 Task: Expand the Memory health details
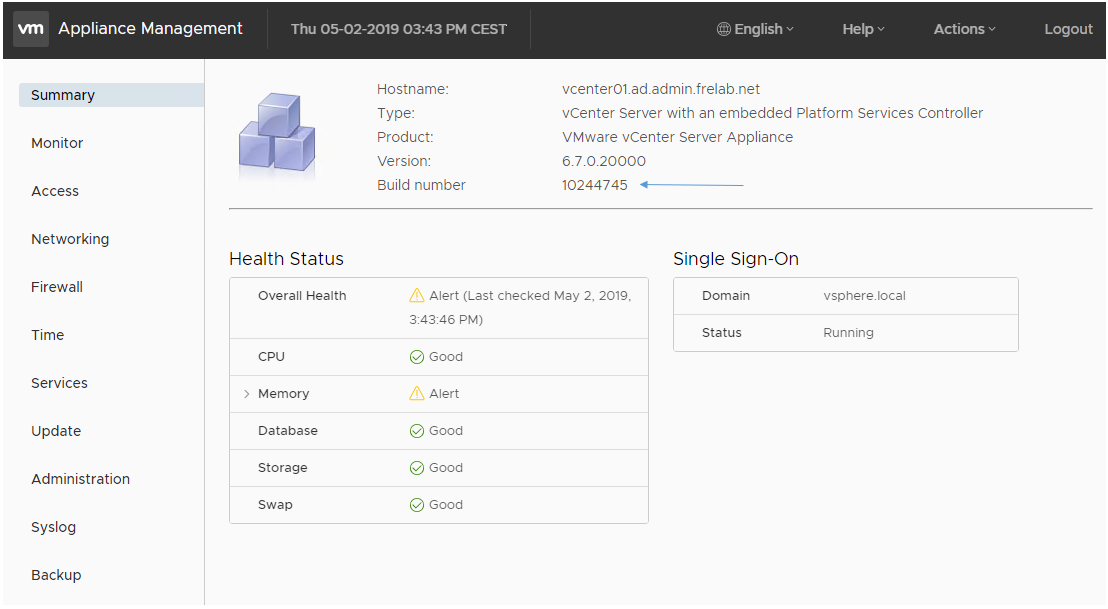[246, 393]
